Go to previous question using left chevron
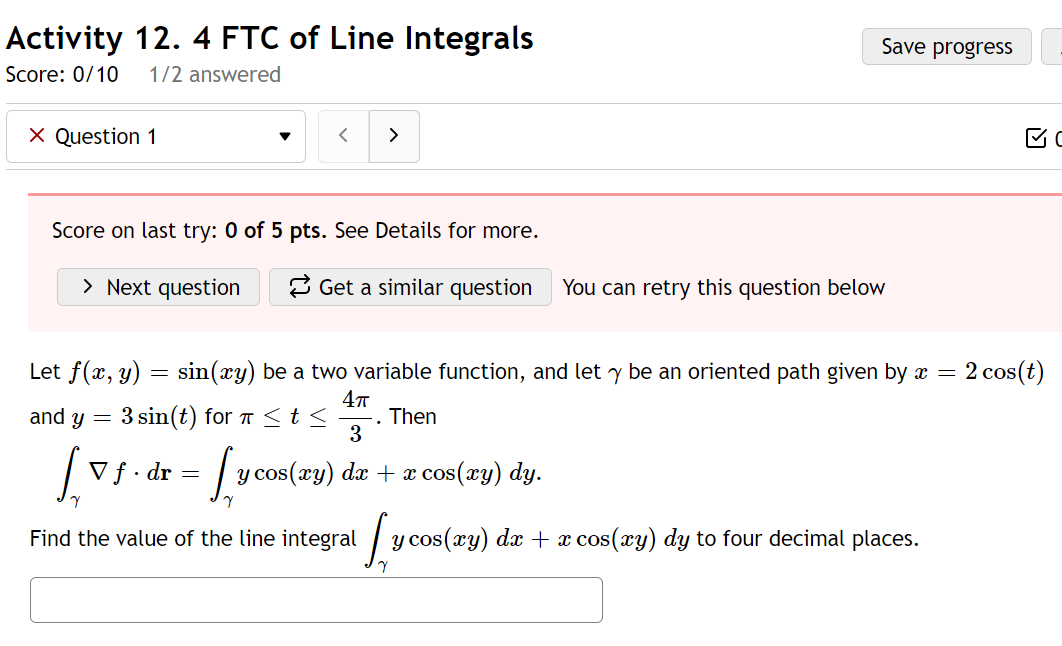The height and width of the screenshot is (646, 1062). pos(343,136)
